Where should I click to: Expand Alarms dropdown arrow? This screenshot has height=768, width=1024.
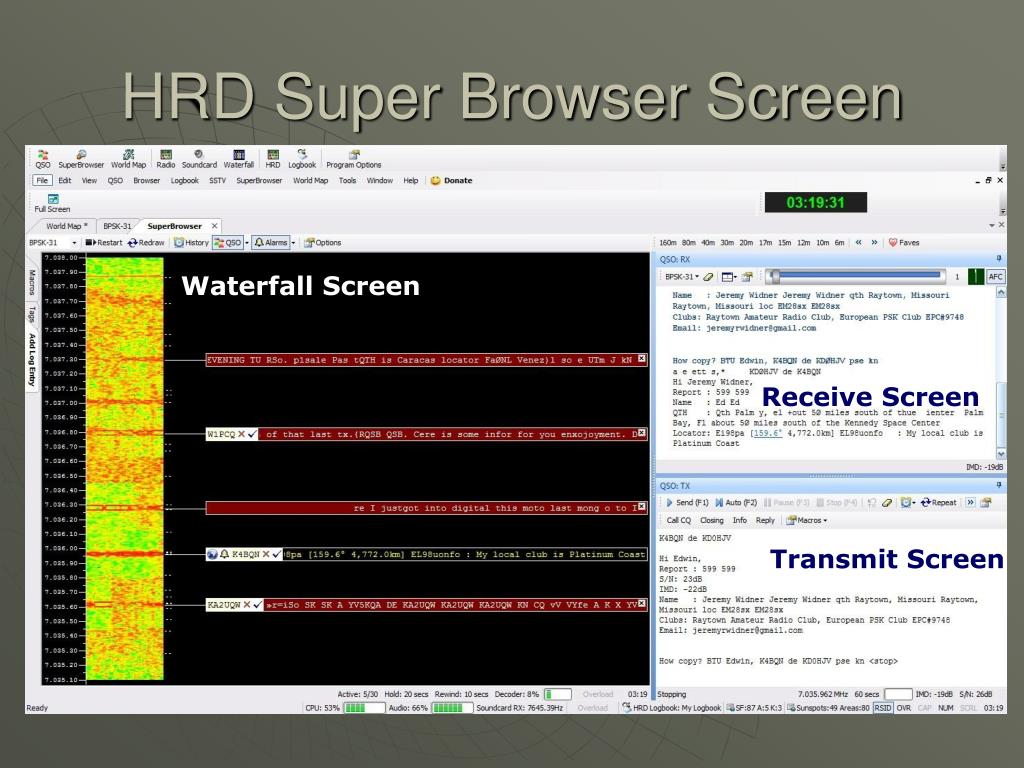click(x=293, y=242)
